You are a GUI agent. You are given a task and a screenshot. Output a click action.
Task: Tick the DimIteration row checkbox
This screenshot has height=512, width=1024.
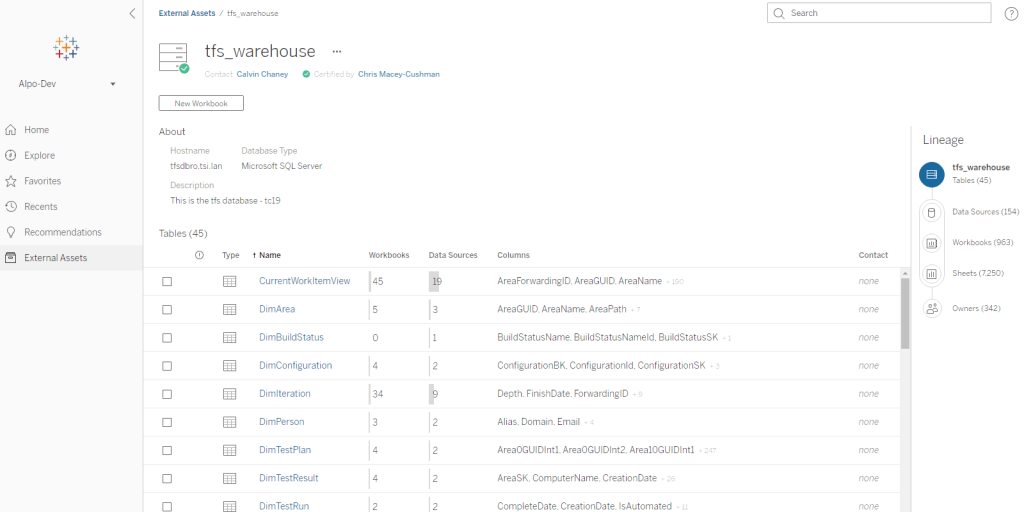167,394
